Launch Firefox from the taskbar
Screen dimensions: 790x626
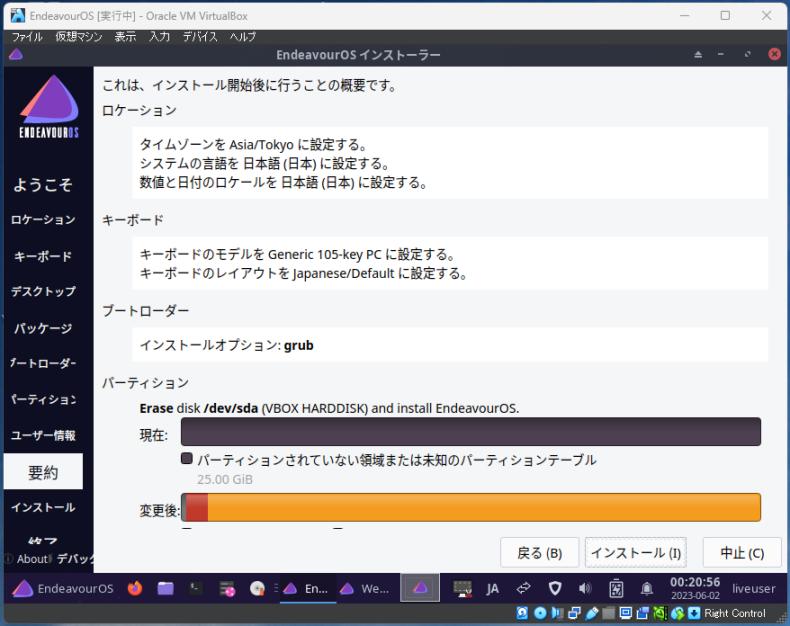tap(135, 588)
